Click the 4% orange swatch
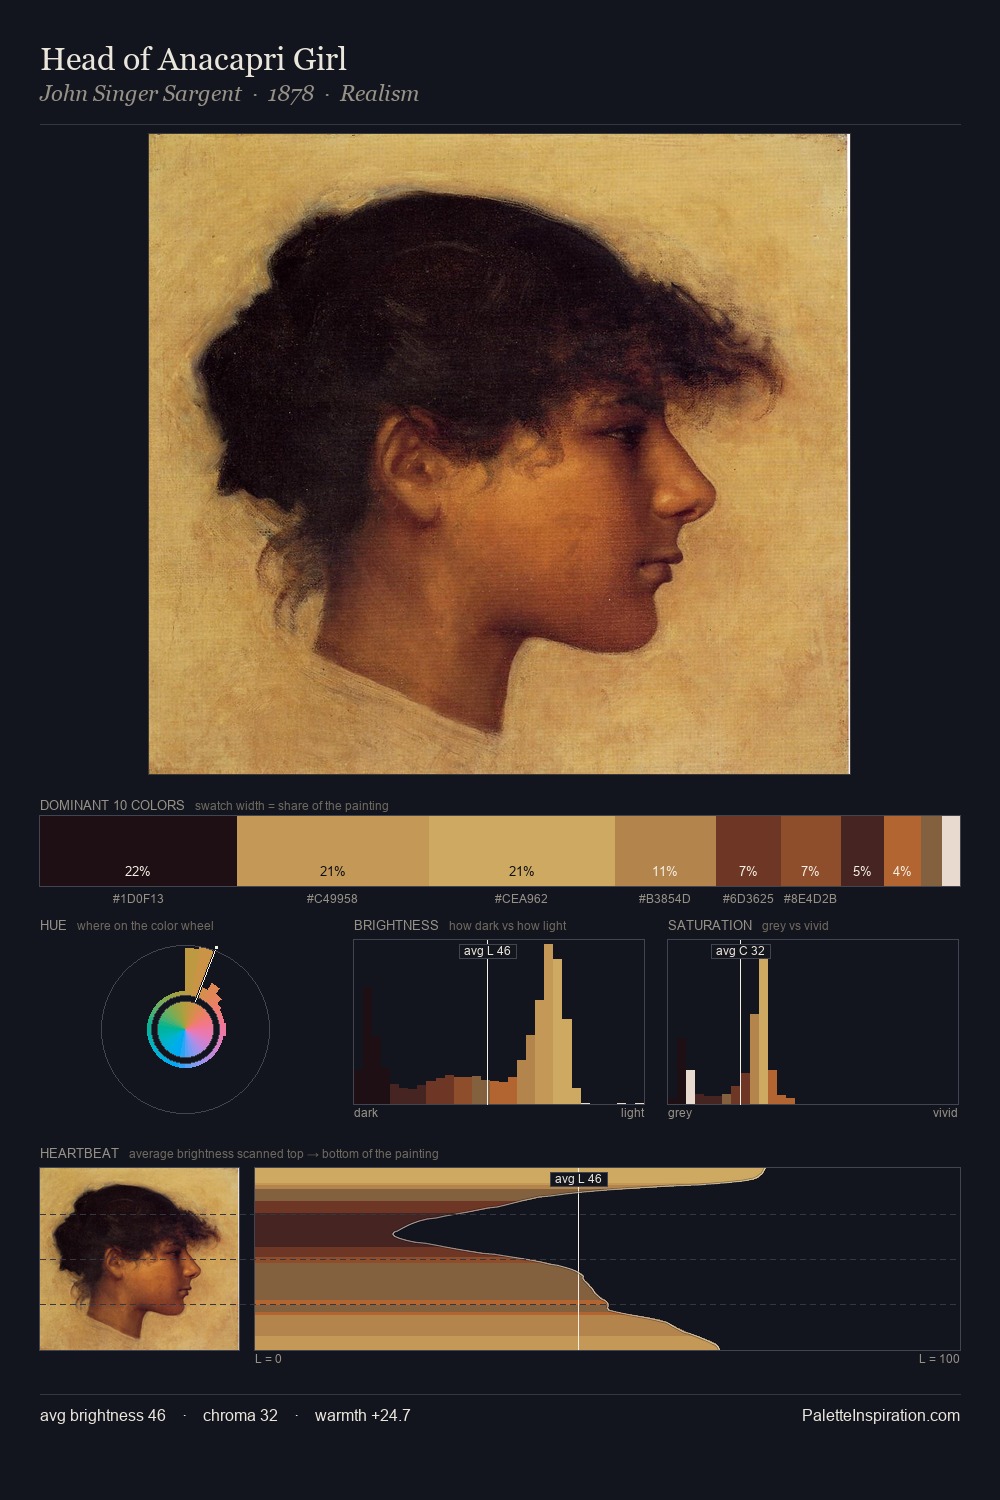The height and width of the screenshot is (1500, 1000). click(902, 851)
